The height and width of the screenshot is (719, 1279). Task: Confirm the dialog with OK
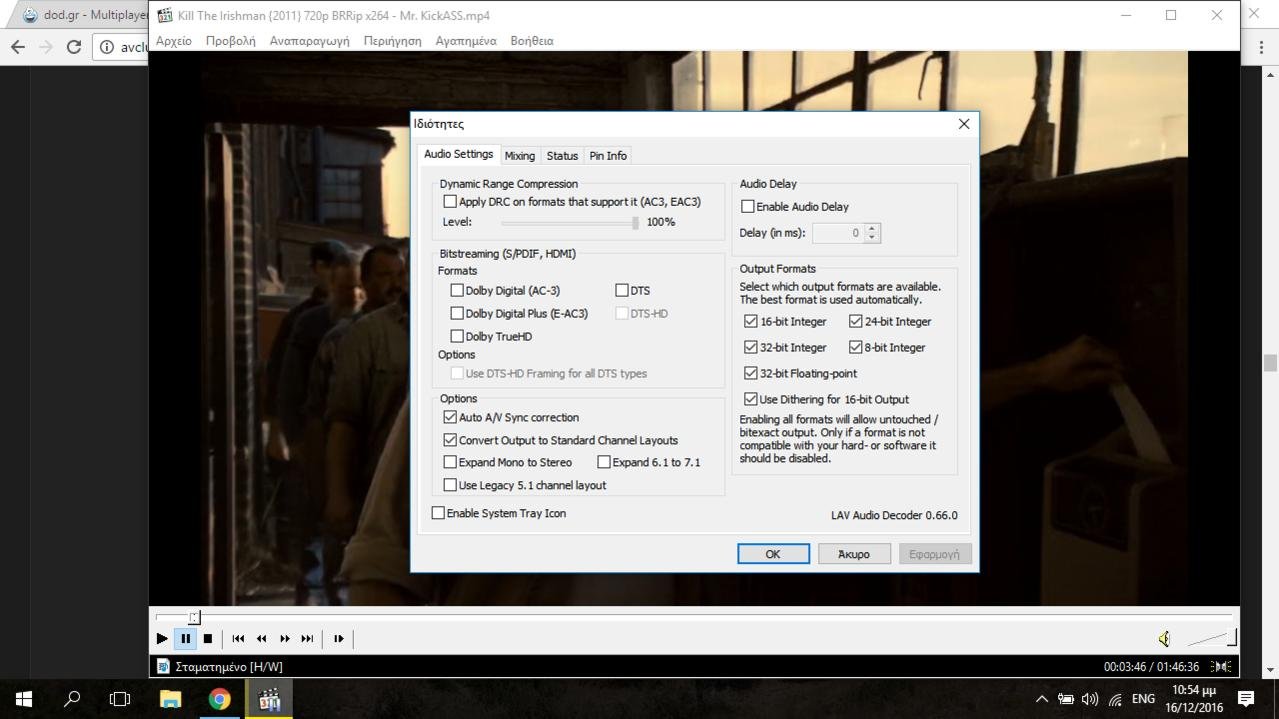[773, 554]
